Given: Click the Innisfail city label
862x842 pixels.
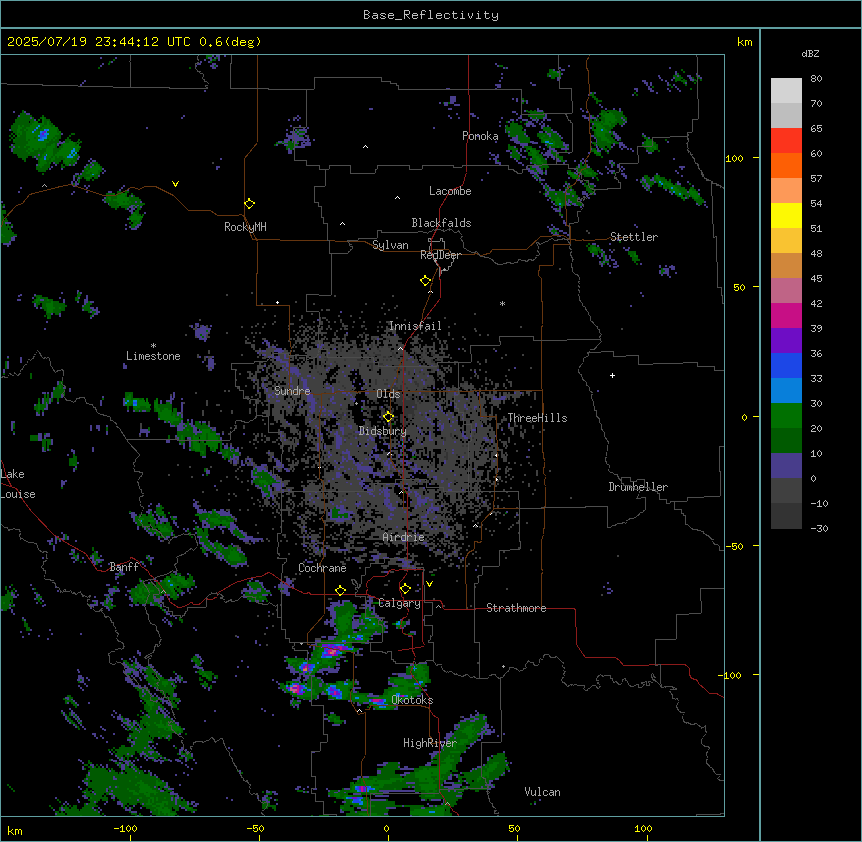Looking at the screenshot, I should click(x=415, y=326).
